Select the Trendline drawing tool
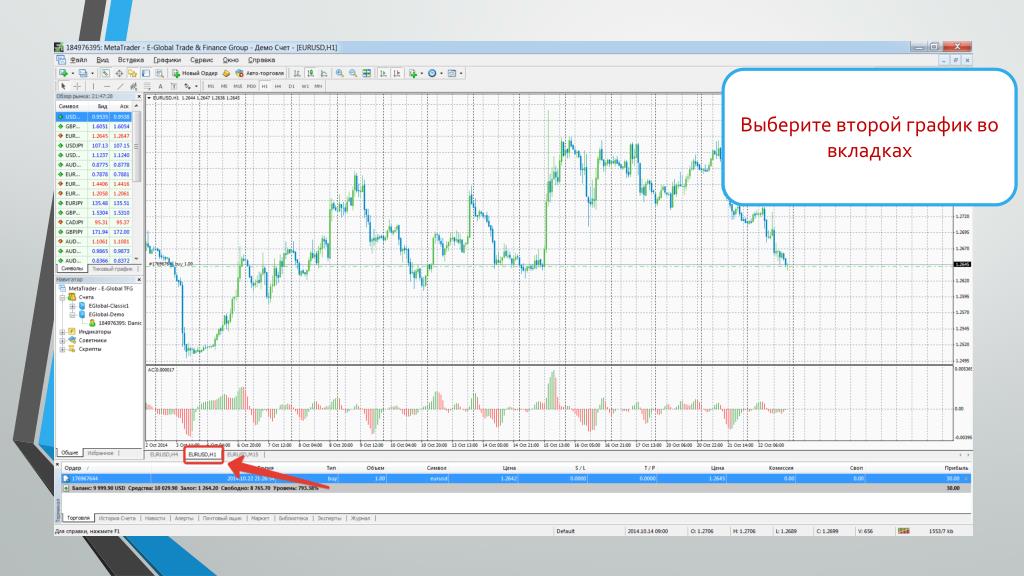This screenshot has height=576, width=1024. coord(121,86)
